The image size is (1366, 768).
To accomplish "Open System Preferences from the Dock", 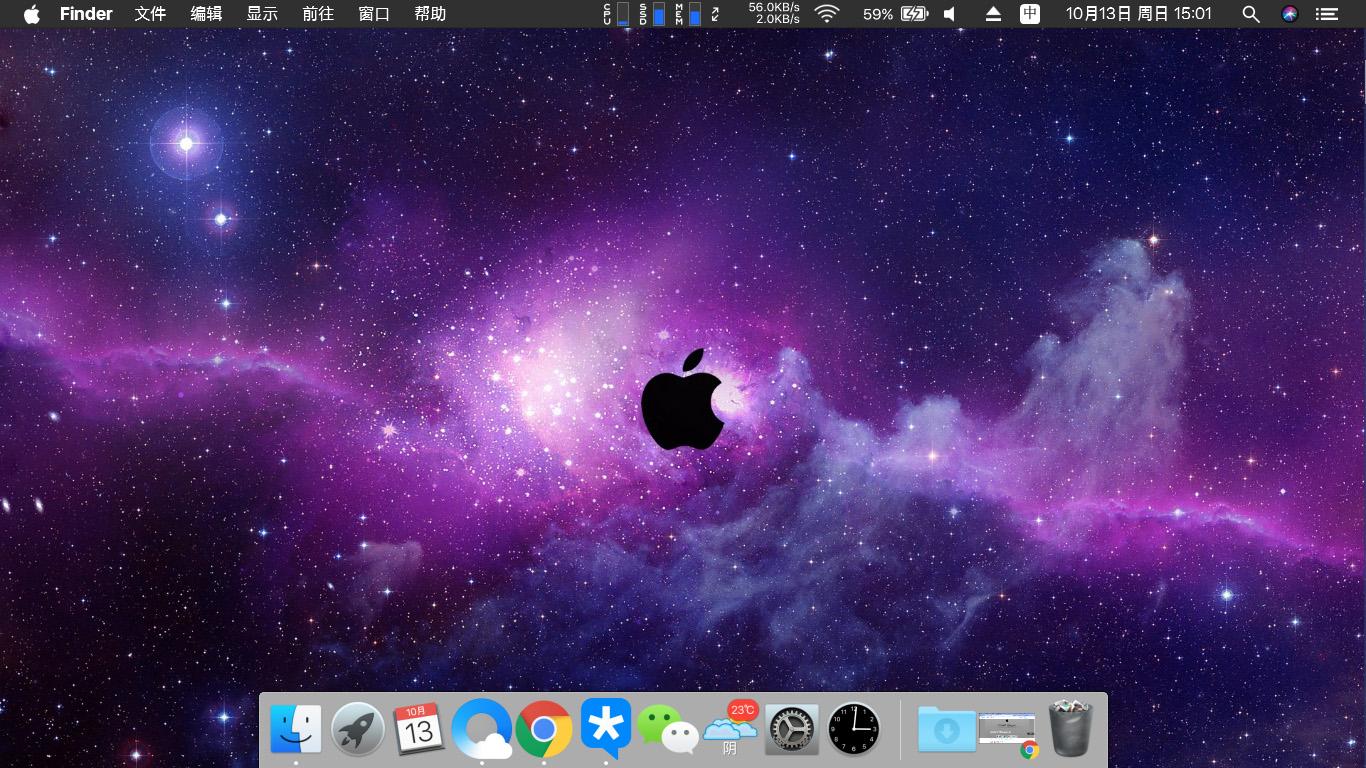I will pyautogui.click(x=791, y=730).
